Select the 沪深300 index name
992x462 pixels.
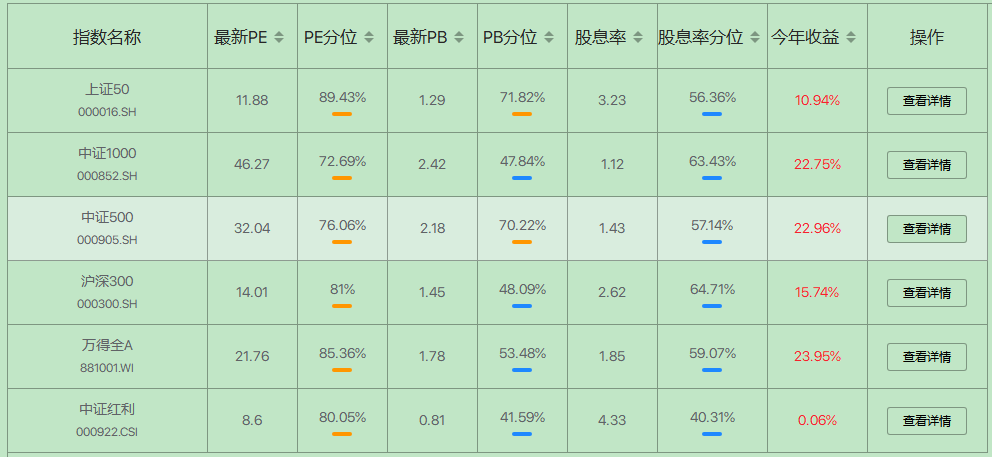point(107,281)
